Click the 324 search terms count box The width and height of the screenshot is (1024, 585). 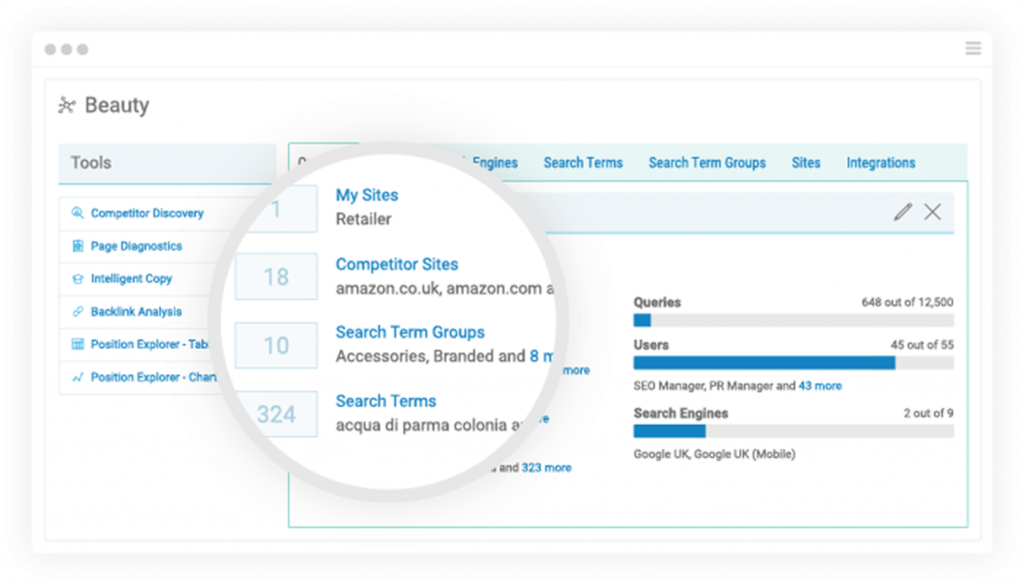click(276, 414)
